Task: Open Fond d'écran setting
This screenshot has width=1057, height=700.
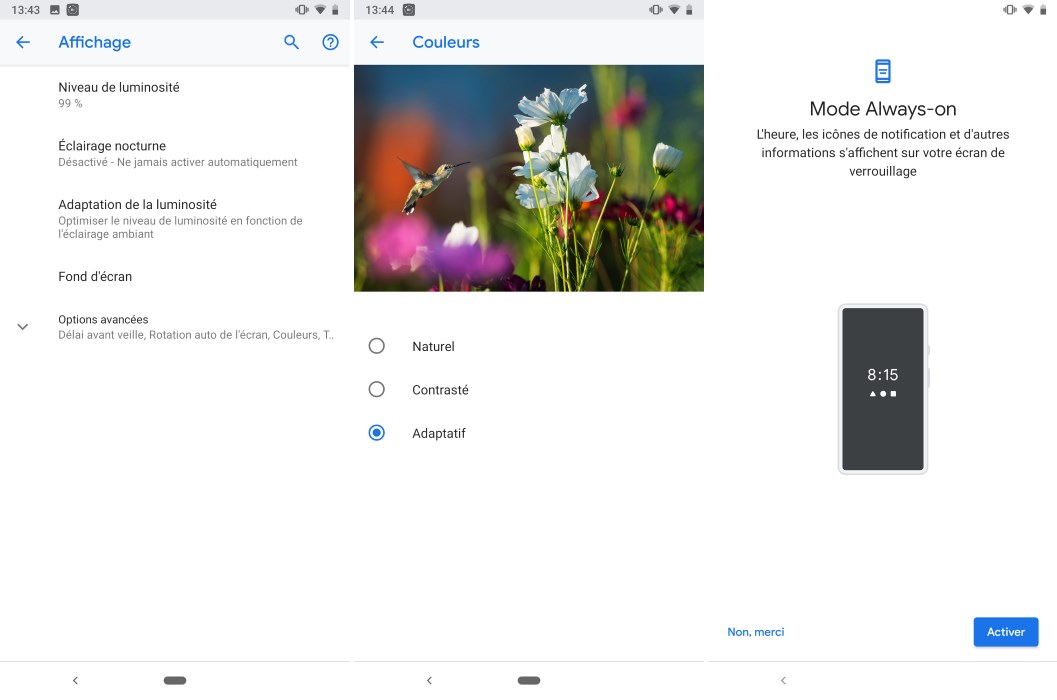Action: tap(175, 276)
